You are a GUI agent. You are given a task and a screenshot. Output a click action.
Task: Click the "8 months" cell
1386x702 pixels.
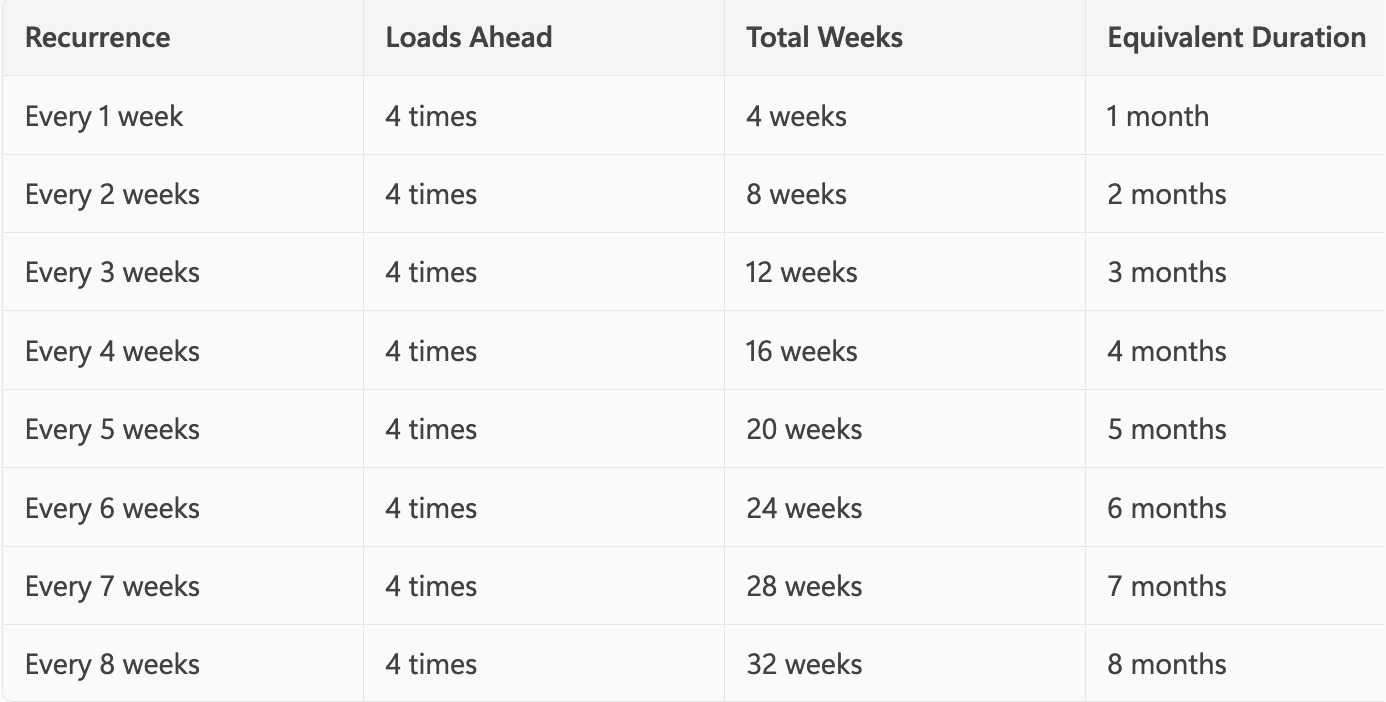pyautogui.click(x=1166, y=664)
